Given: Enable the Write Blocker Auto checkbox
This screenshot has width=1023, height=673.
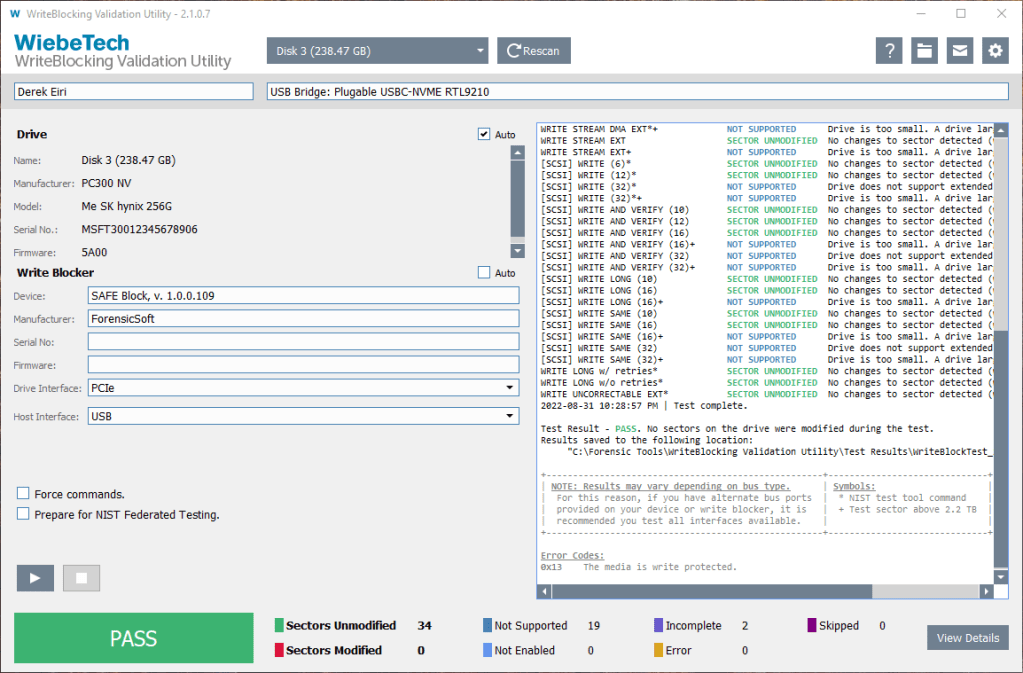Looking at the screenshot, I should click(484, 272).
